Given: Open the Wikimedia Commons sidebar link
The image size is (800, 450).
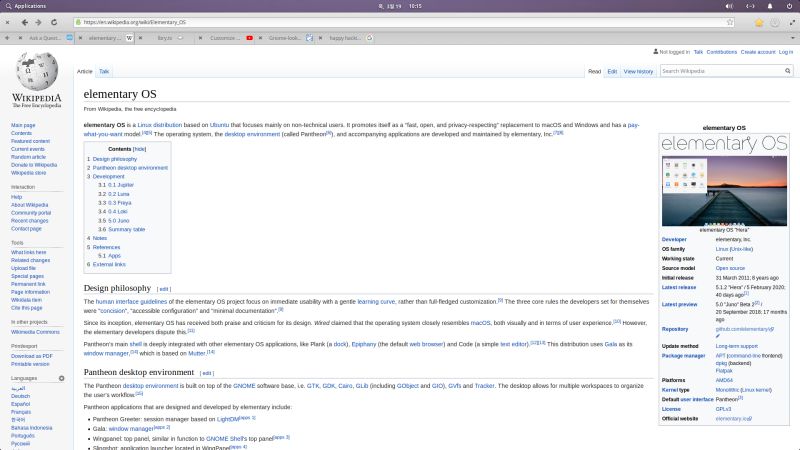Looking at the screenshot, I should [x=35, y=332].
